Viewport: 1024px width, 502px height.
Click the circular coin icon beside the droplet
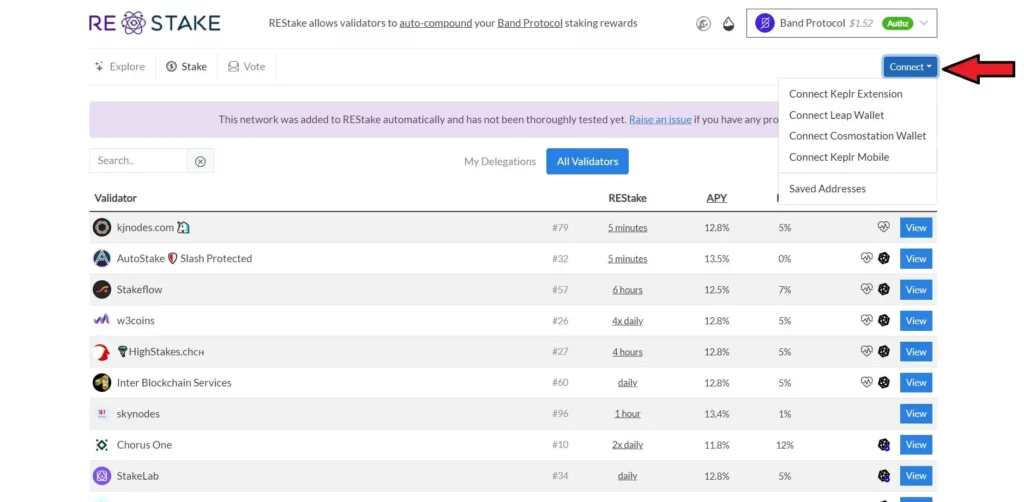point(703,24)
